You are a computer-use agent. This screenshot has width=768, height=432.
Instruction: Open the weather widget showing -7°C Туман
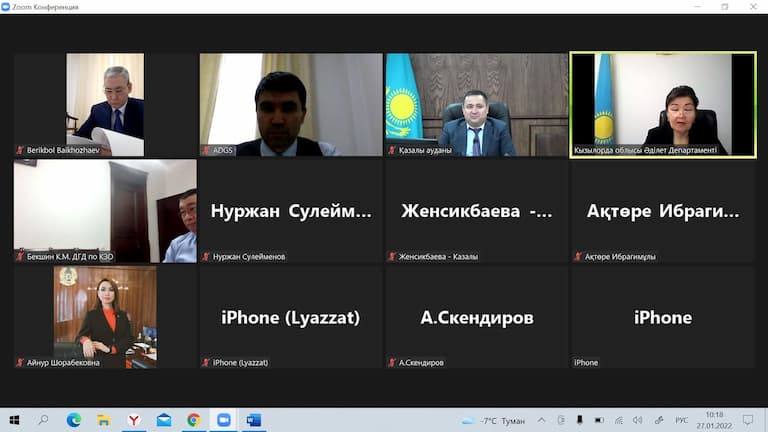point(493,420)
